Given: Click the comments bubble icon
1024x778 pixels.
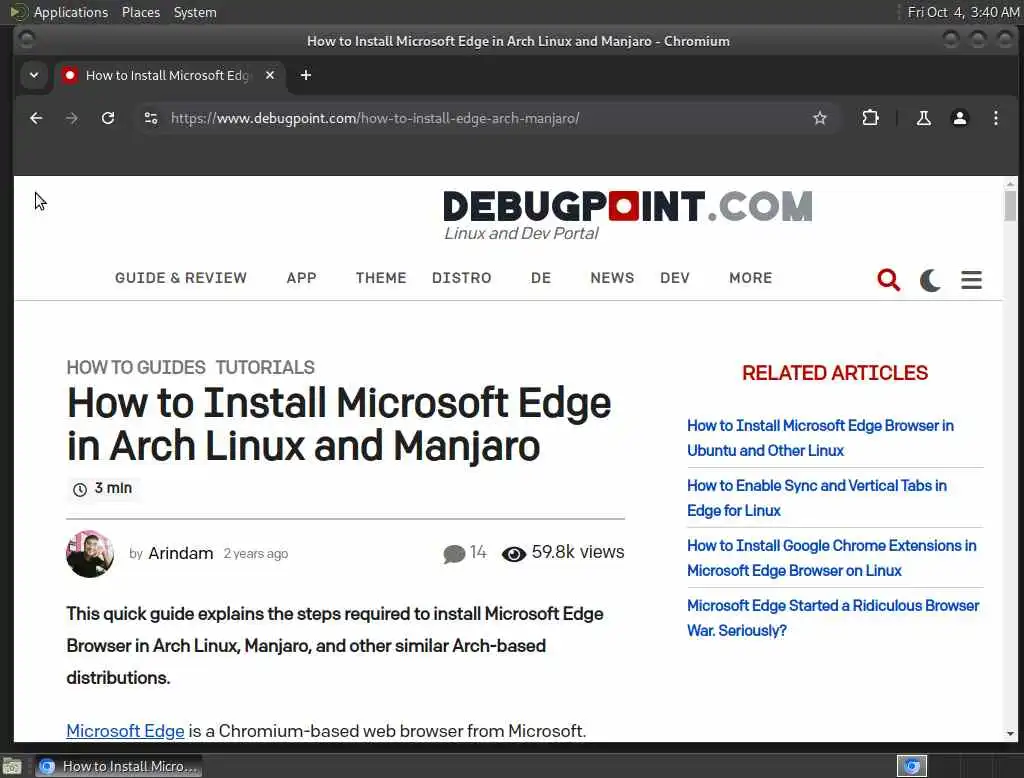Looking at the screenshot, I should (x=454, y=554).
